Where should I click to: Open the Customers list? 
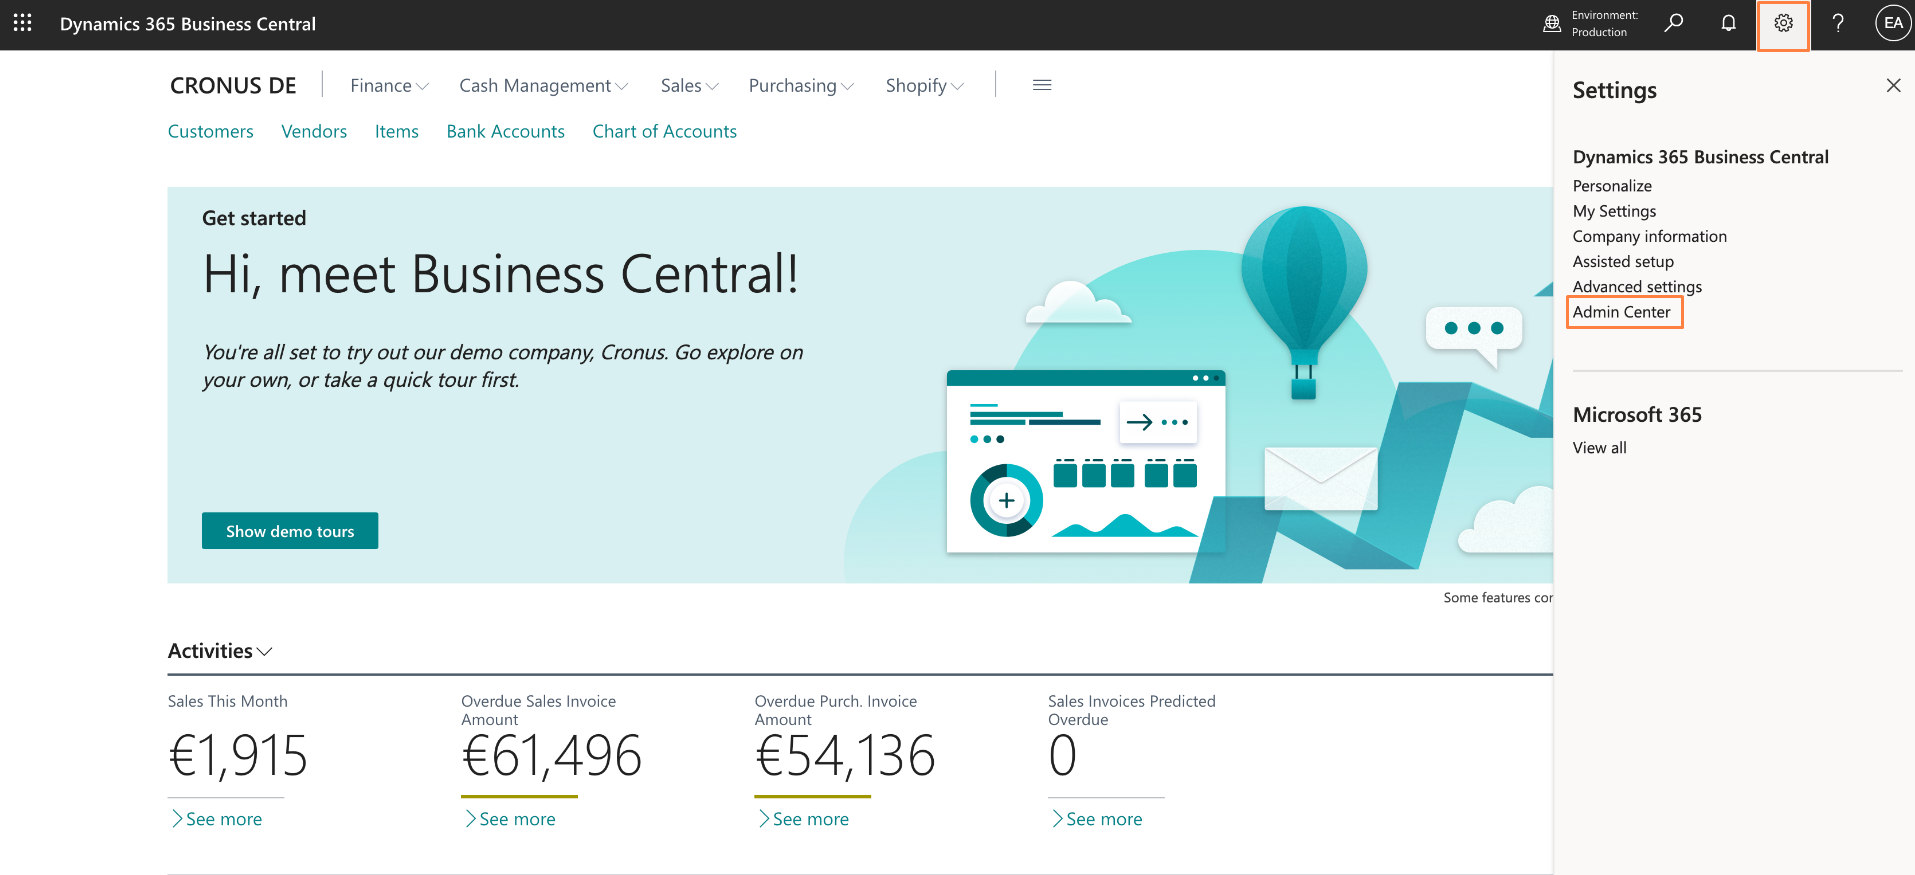pyautogui.click(x=211, y=131)
